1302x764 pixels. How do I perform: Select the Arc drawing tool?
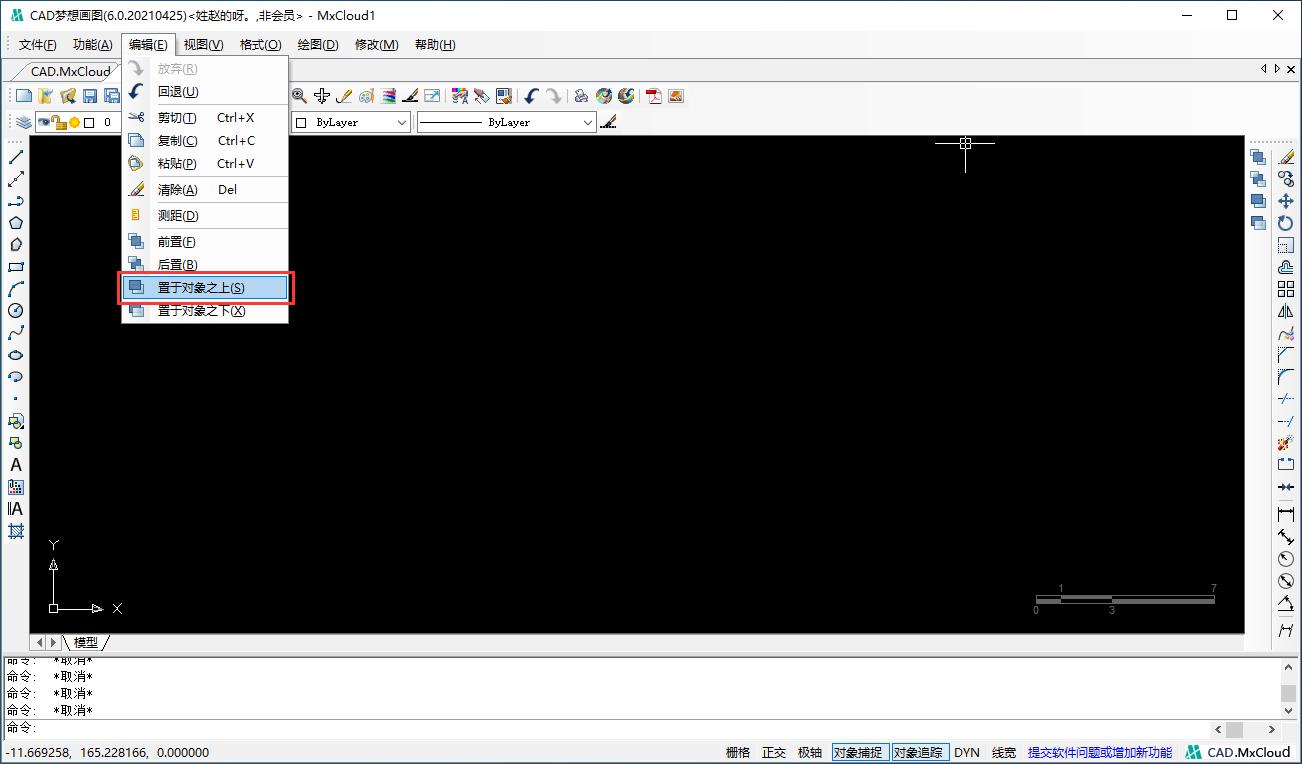click(x=16, y=289)
